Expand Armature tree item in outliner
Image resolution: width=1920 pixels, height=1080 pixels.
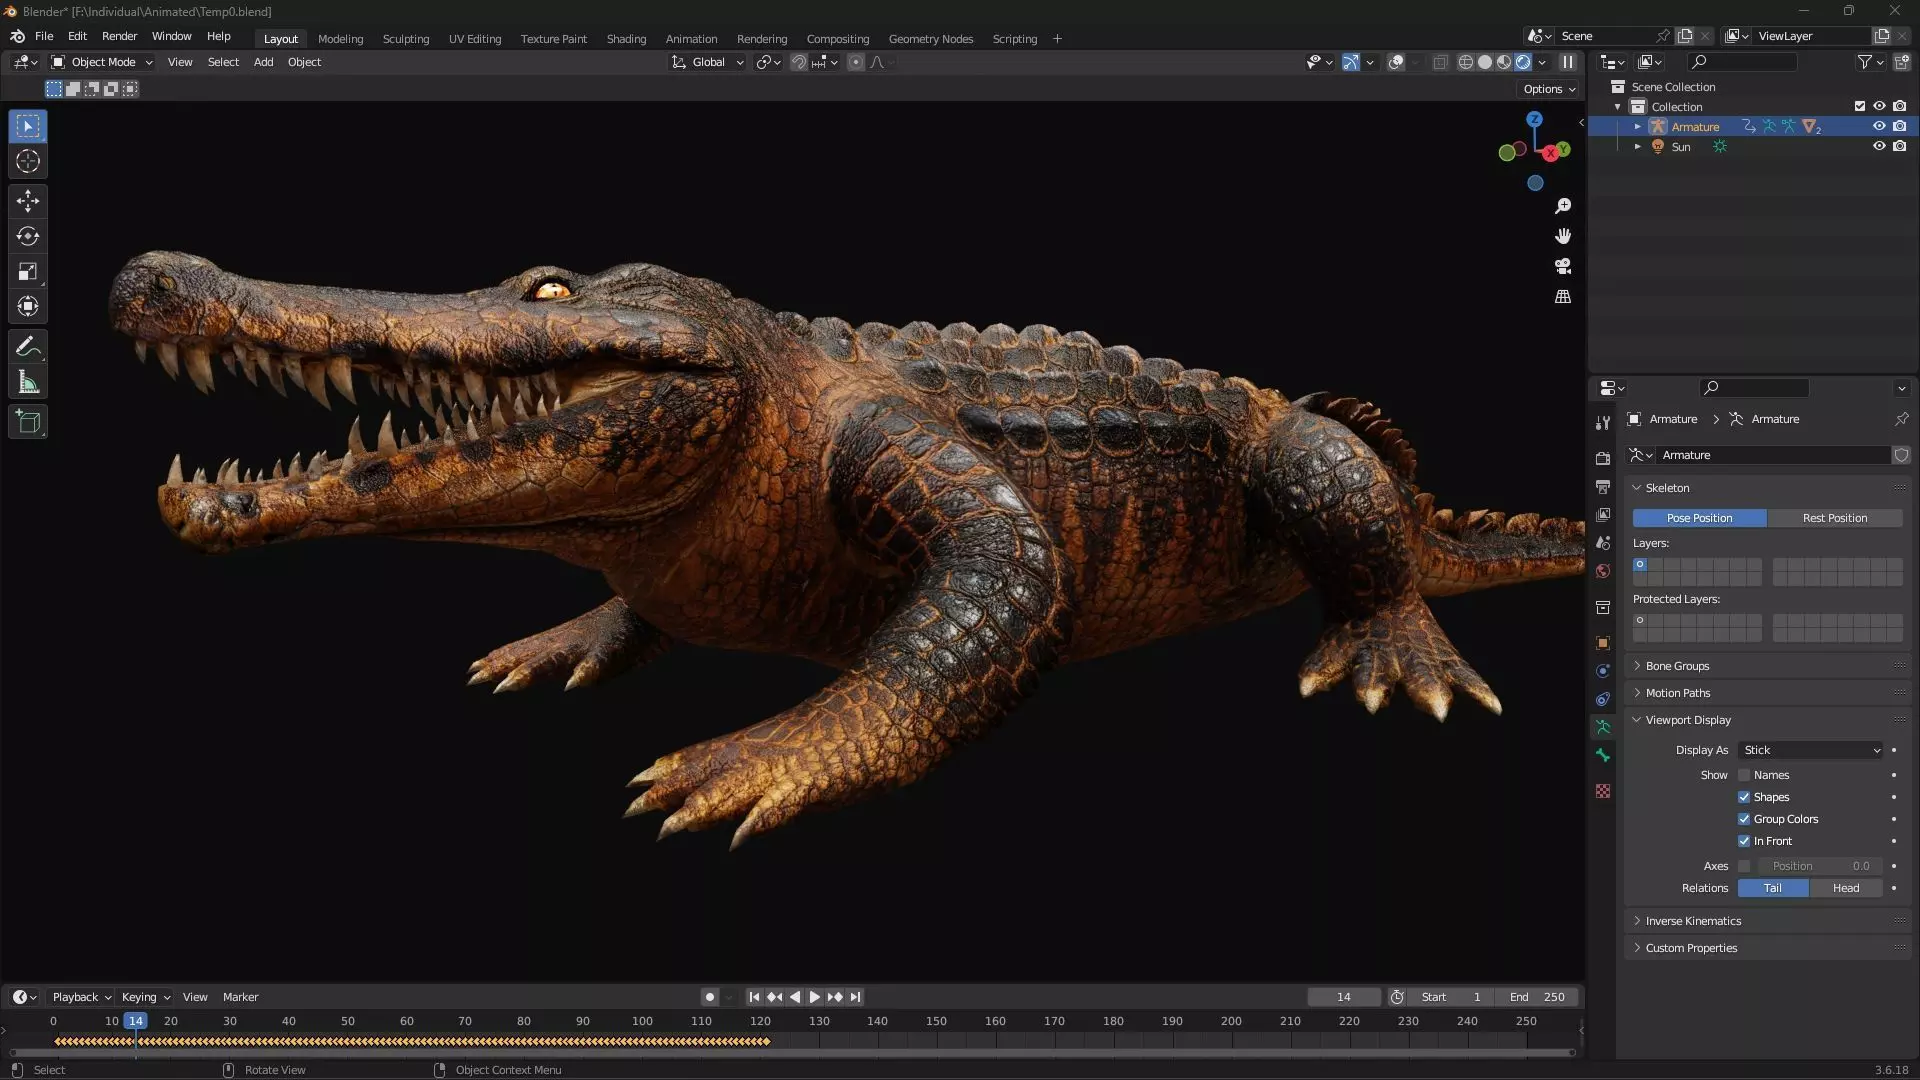pyautogui.click(x=1637, y=127)
